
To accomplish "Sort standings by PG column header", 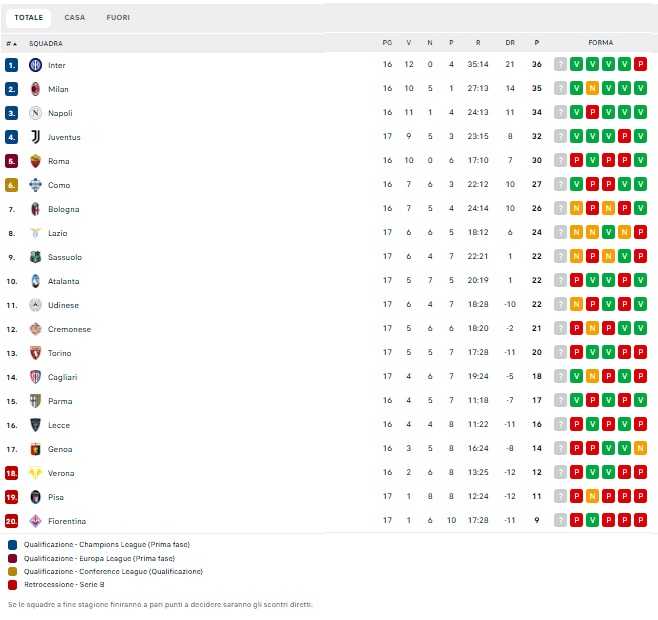I will point(387,43).
